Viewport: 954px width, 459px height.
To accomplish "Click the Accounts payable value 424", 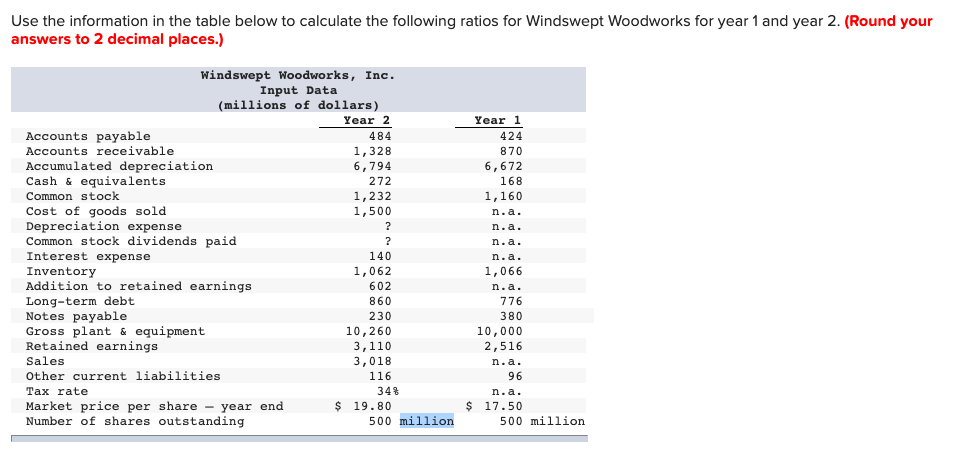I will coord(510,136).
